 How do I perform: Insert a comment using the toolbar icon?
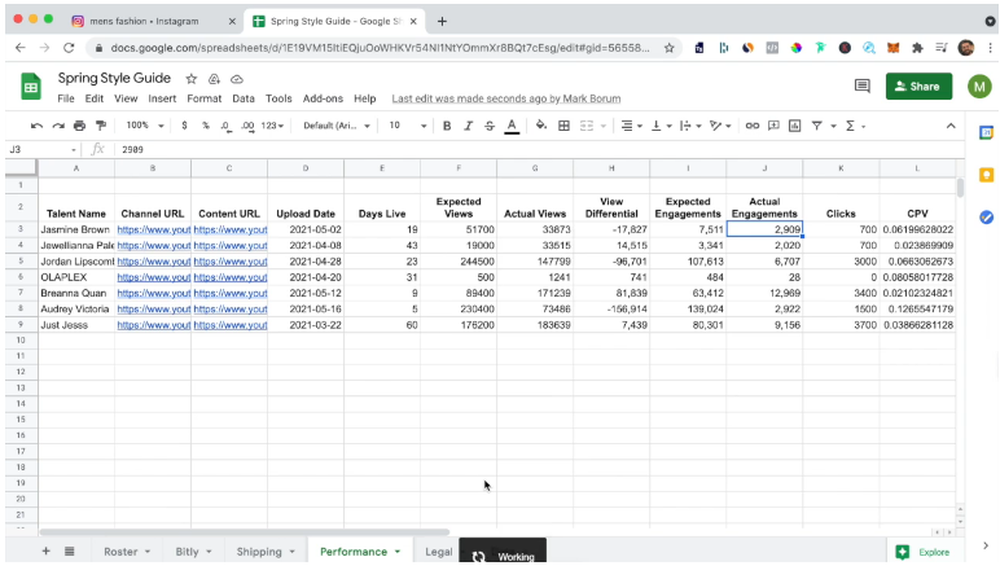pos(772,125)
